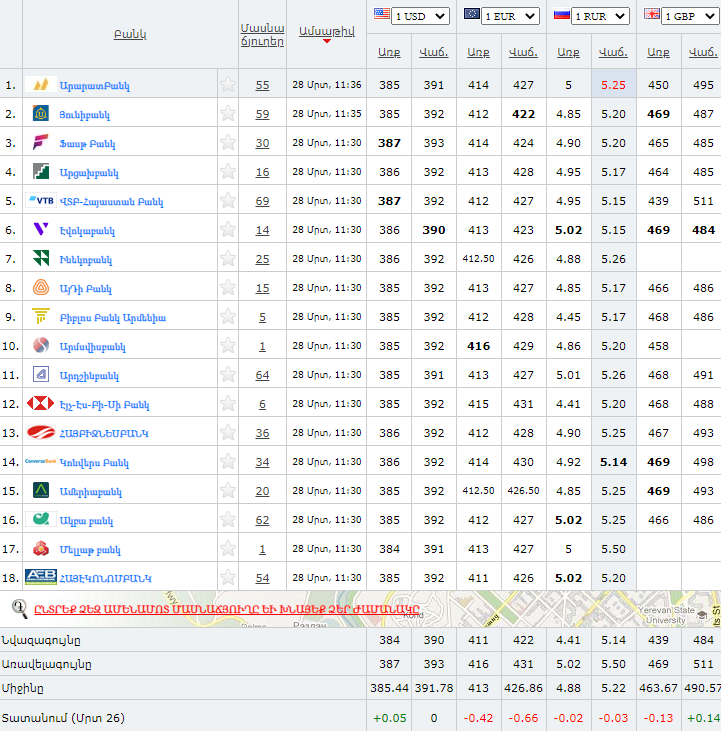This screenshot has width=721, height=731.
Task: Click Մելլաթ բանկ RUR sell rate 5.50
Action: pyautogui.click(x=613, y=549)
